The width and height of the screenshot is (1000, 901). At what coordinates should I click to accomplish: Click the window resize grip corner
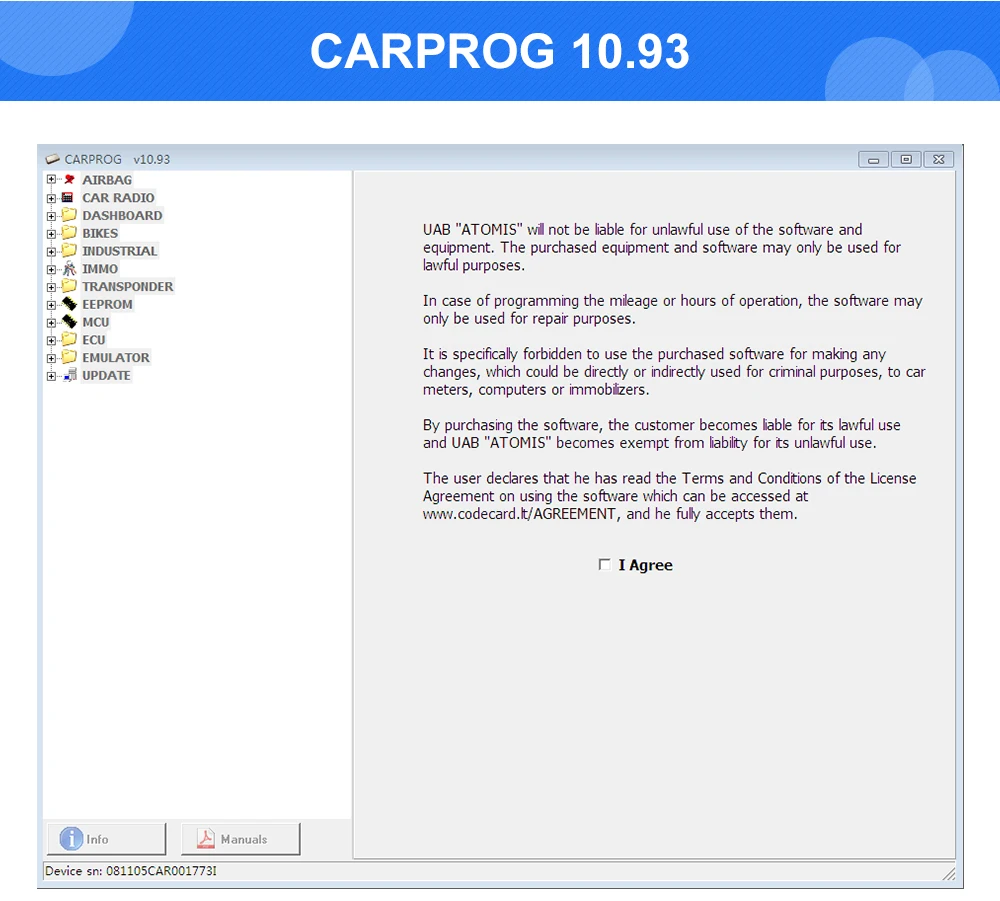click(948, 874)
